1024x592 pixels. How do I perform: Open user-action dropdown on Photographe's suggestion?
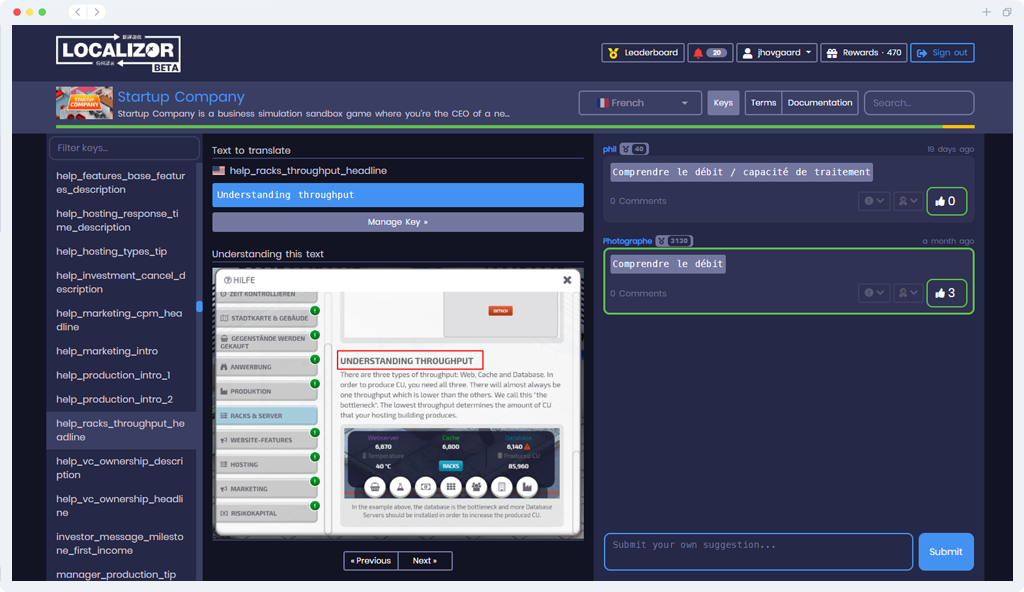907,293
